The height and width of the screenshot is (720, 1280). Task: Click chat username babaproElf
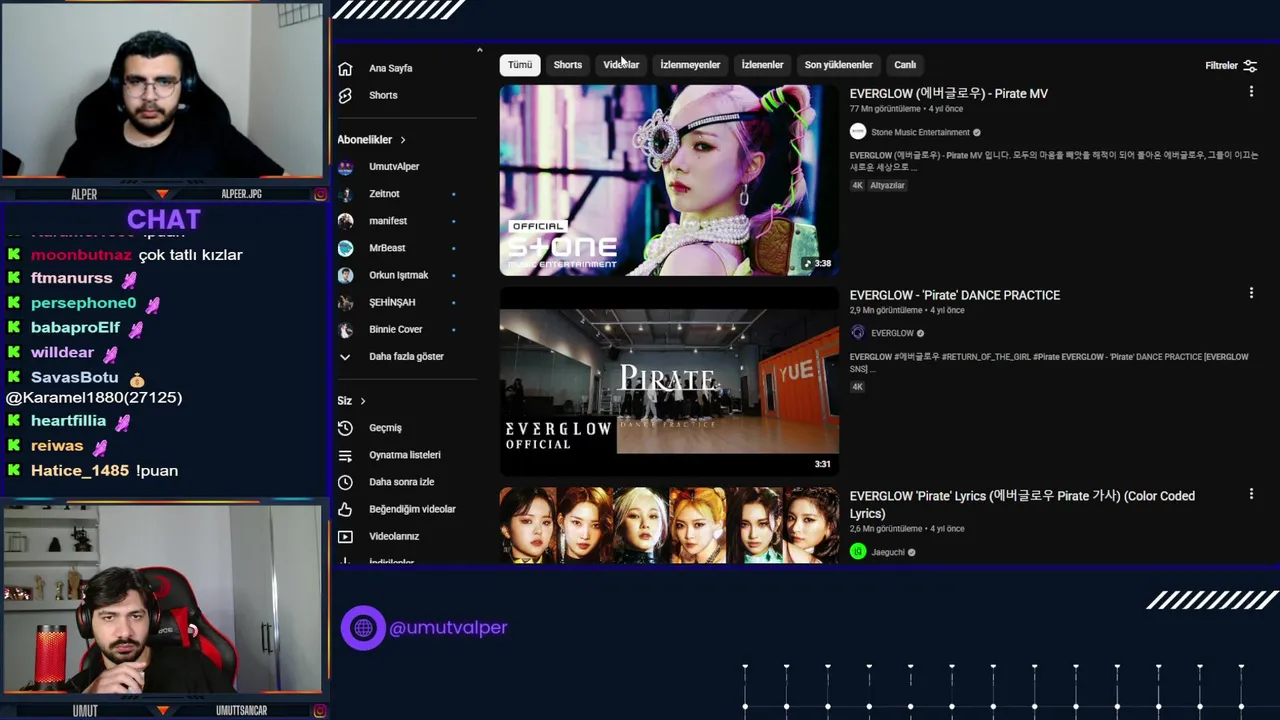pos(75,328)
